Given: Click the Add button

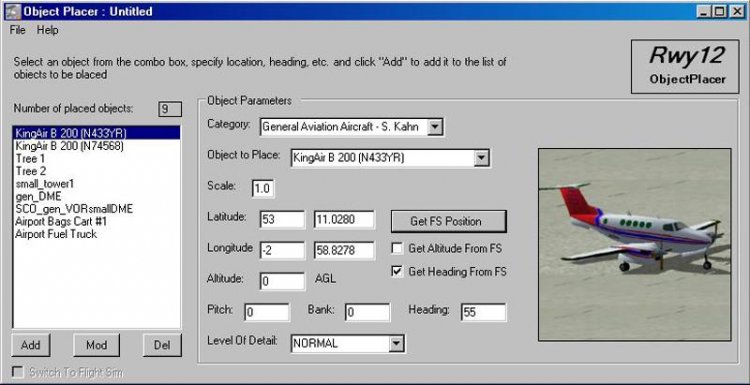Looking at the screenshot, I should [x=31, y=345].
